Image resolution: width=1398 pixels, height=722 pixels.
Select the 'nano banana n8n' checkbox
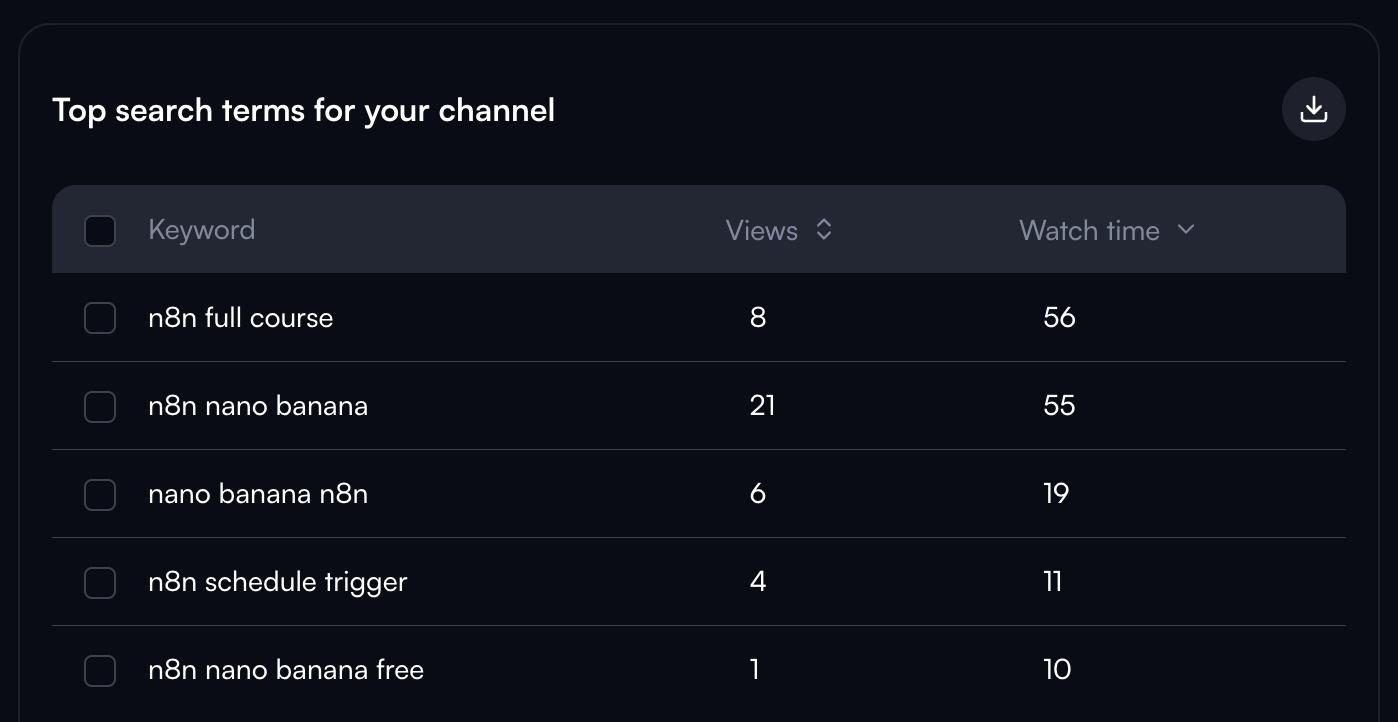100,494
